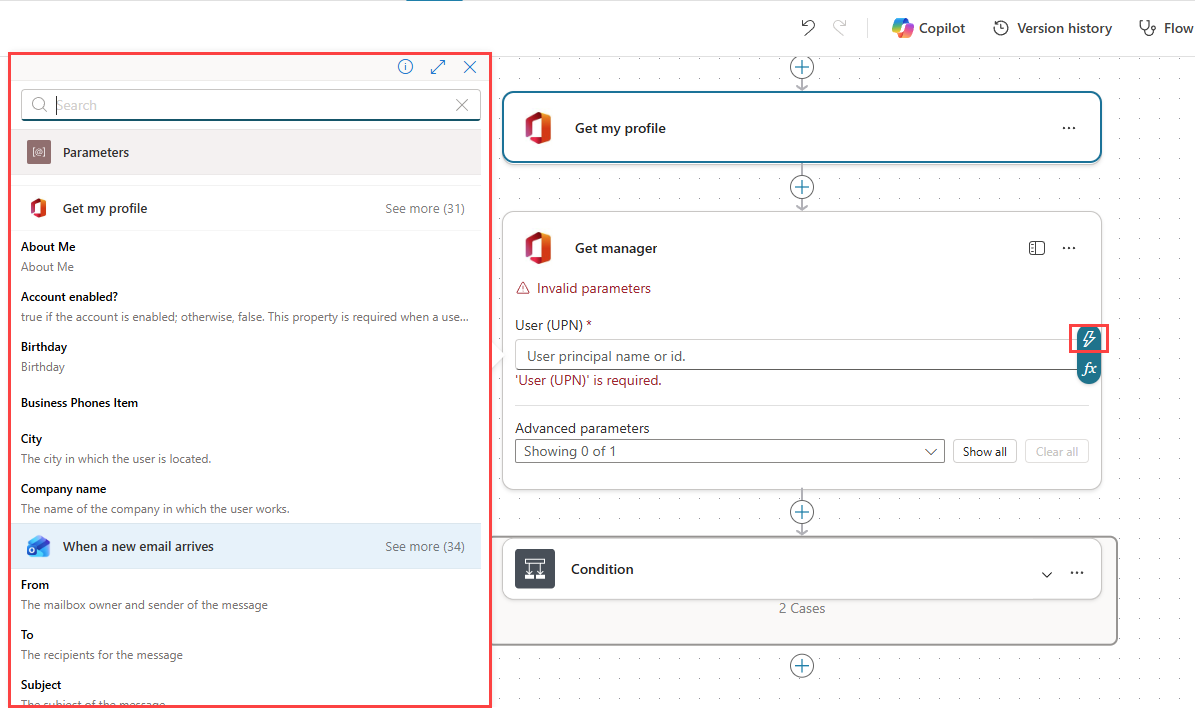Open Get my profile more options menu

1069,128
